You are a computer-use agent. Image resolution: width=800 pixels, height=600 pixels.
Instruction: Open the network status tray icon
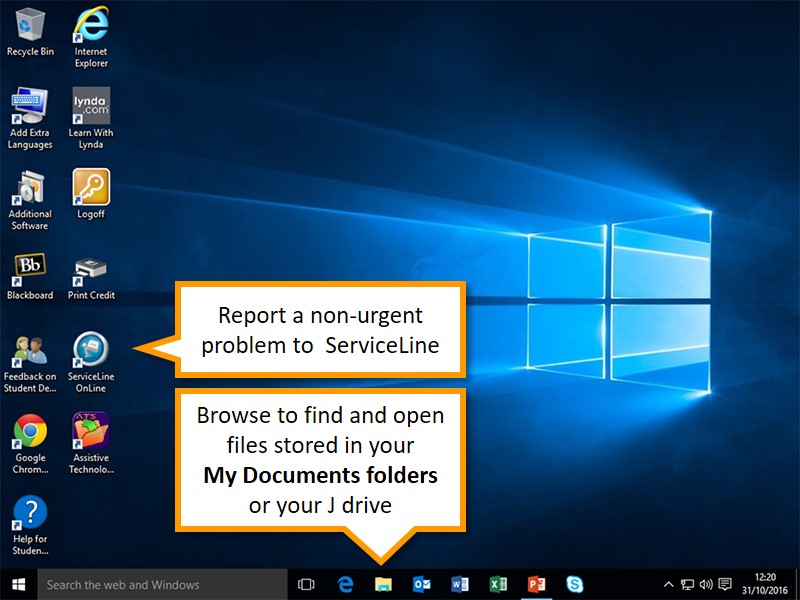tap(687, 585)
